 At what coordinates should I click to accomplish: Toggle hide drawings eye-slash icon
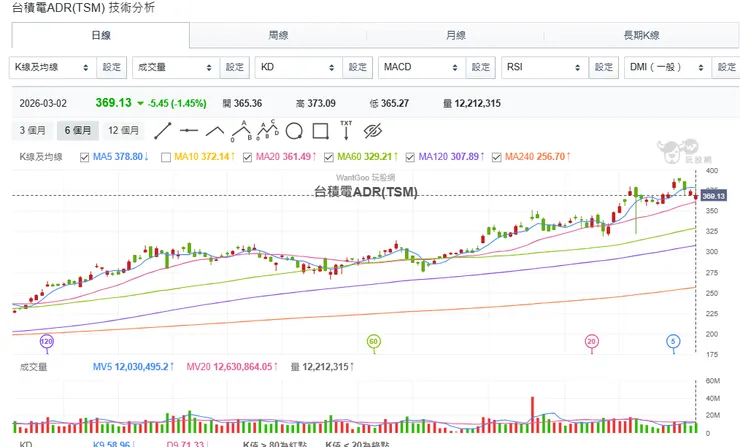(x=373, y=131)
